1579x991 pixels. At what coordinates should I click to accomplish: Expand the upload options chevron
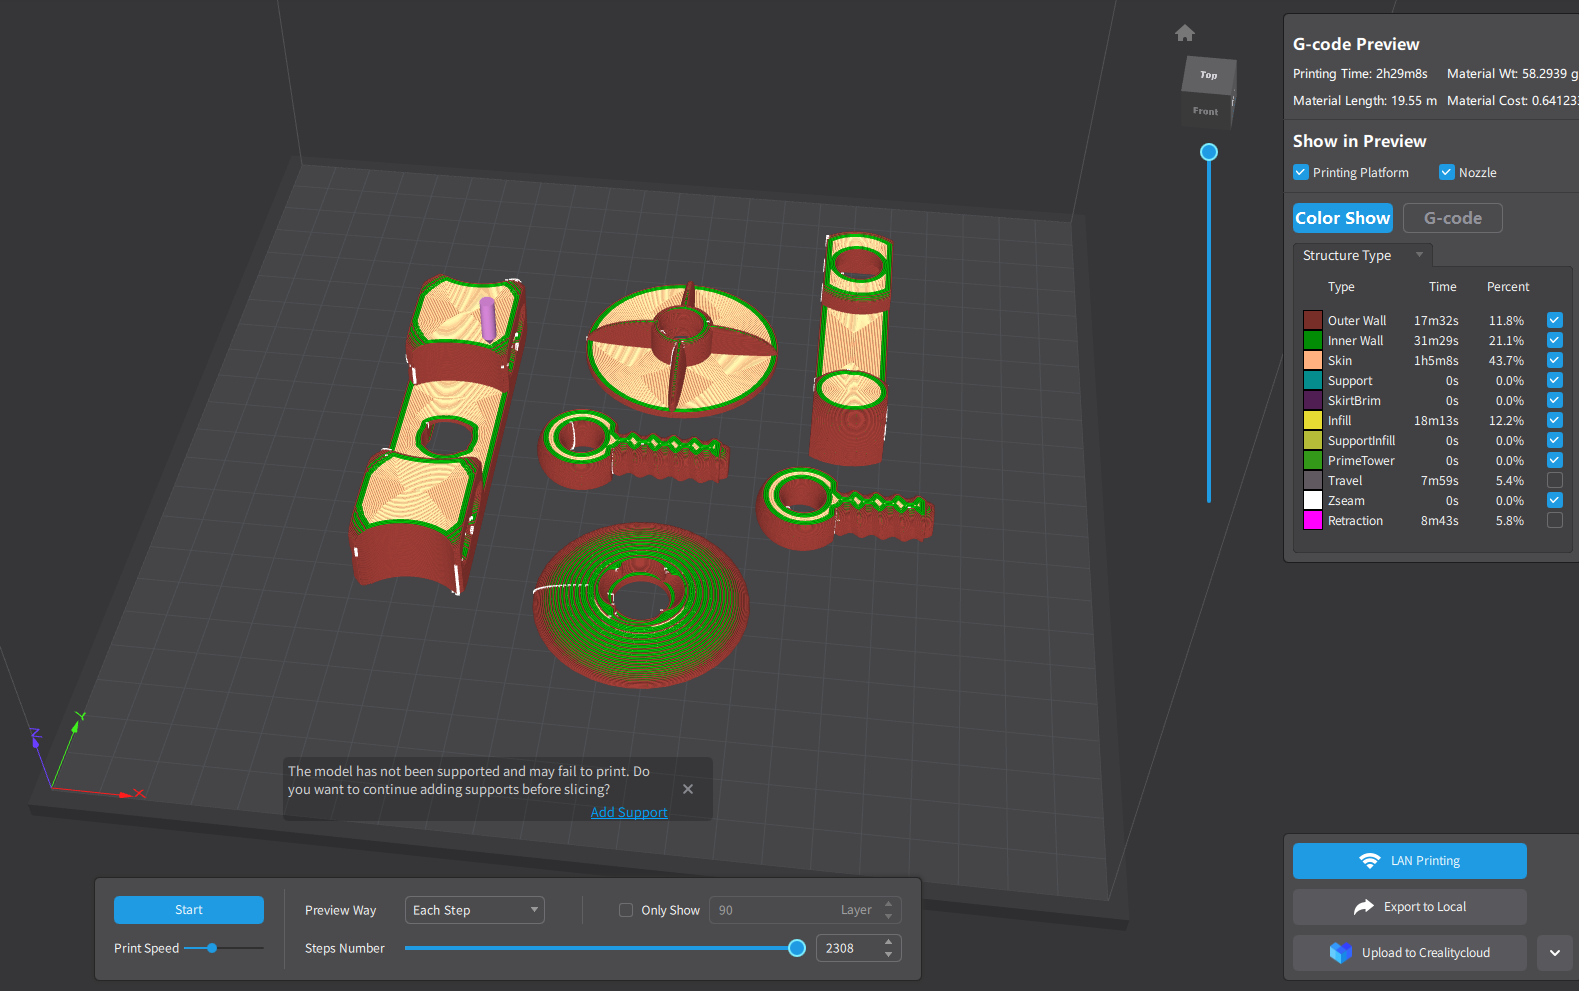(1555, 953)
